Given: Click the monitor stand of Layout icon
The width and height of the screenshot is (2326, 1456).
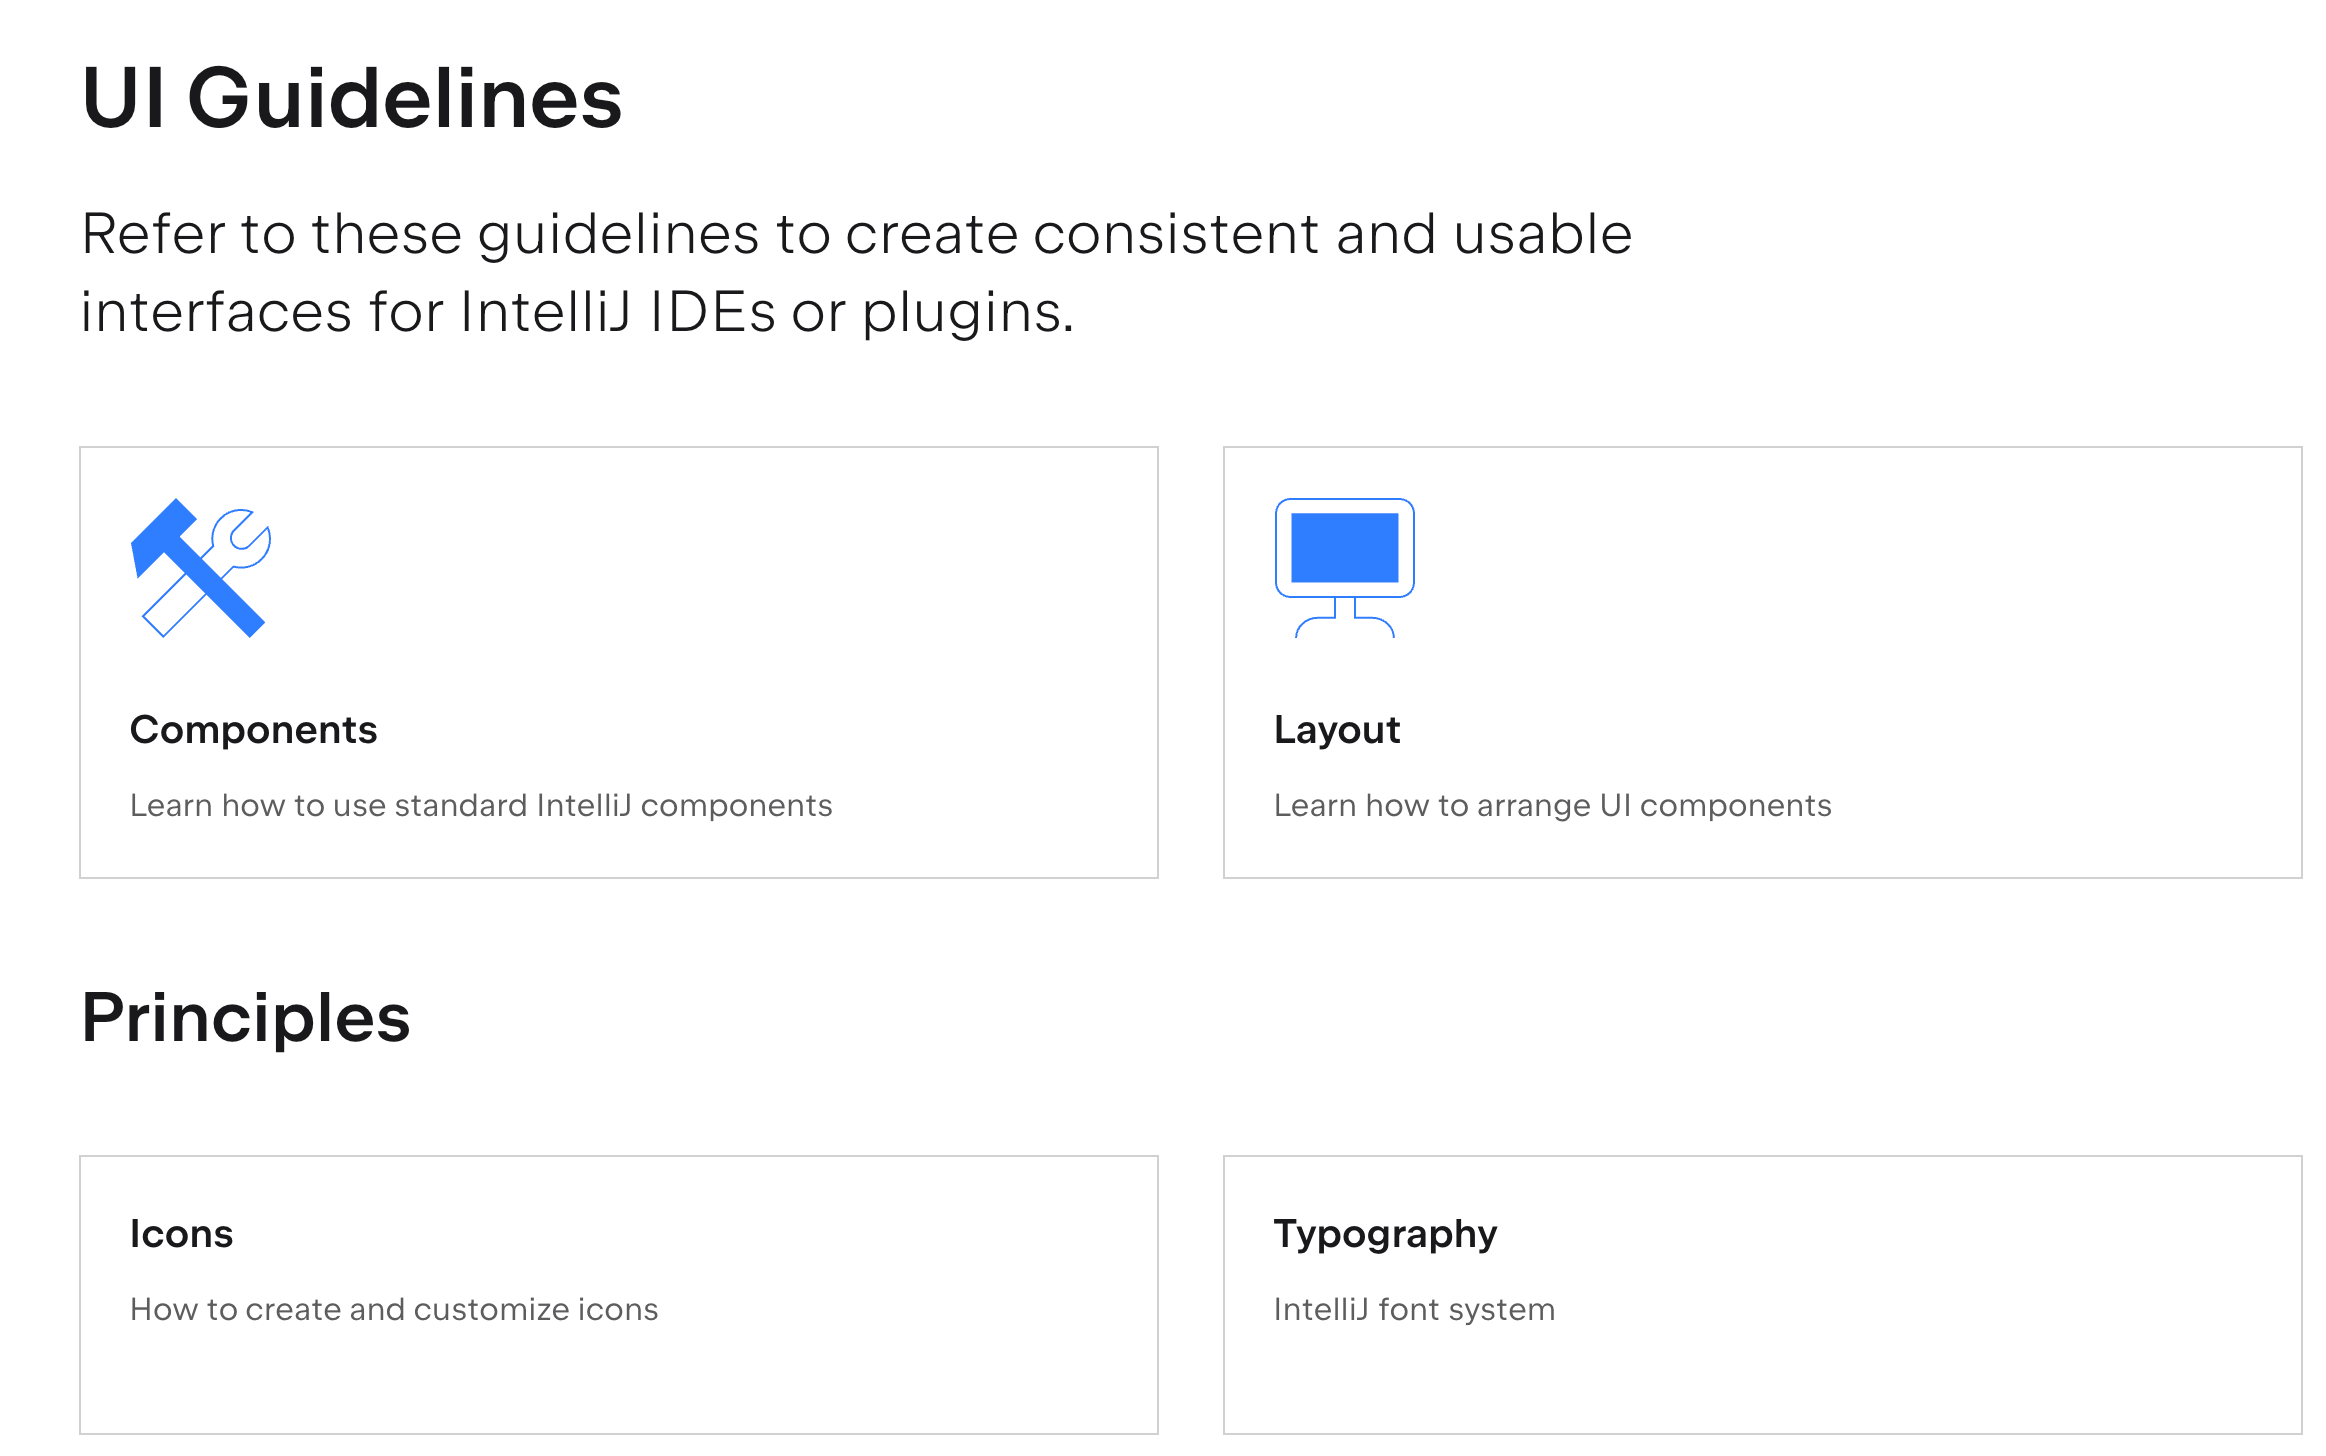Looking at the screenshot, I should [1345, 618].
